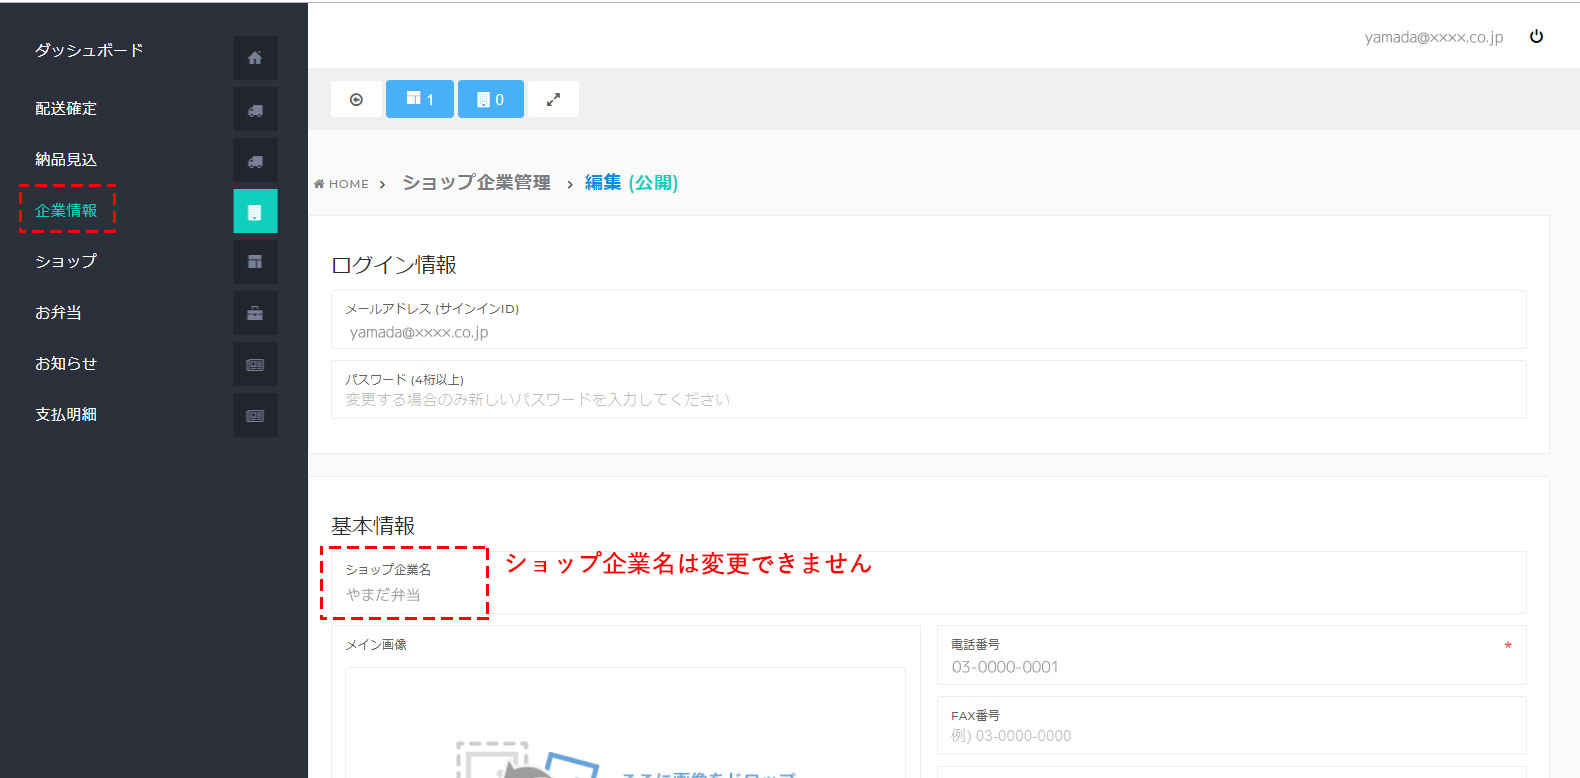1580x778 pixels.
Task: Click the teal building icon beside 企業情報
Action: click(x=255, y=212)
